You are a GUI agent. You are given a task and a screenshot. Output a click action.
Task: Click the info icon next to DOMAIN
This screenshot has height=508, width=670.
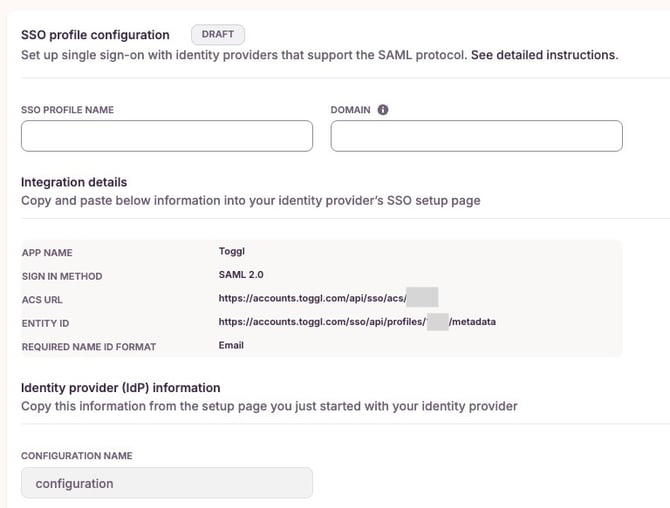[383, 110]
